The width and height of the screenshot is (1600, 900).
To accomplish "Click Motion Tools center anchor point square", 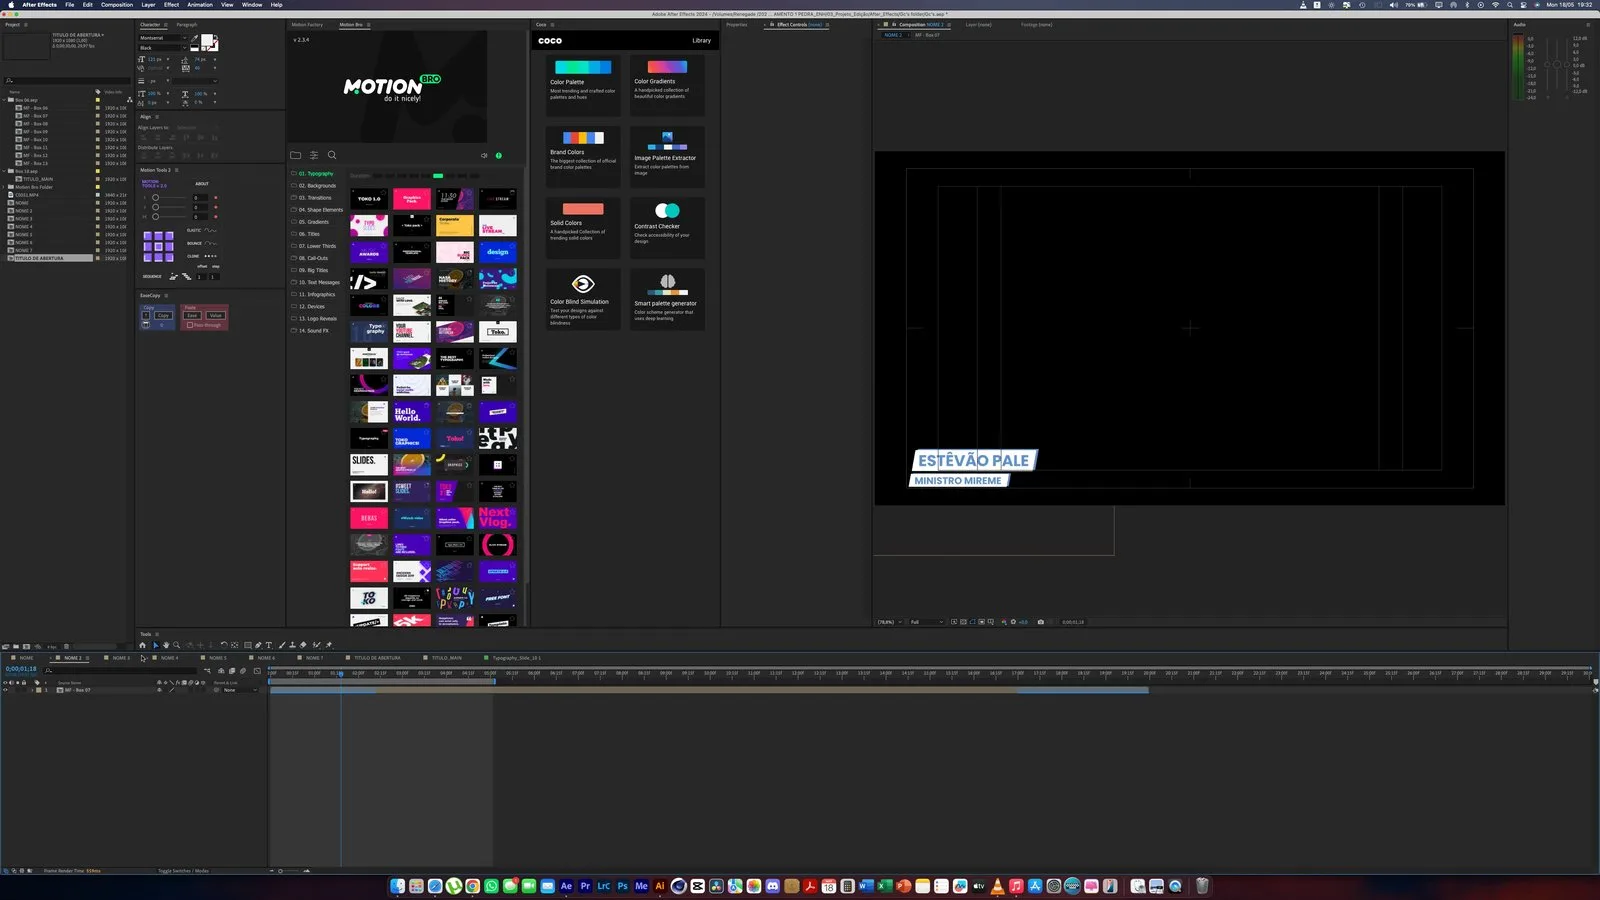I will 158,246.
